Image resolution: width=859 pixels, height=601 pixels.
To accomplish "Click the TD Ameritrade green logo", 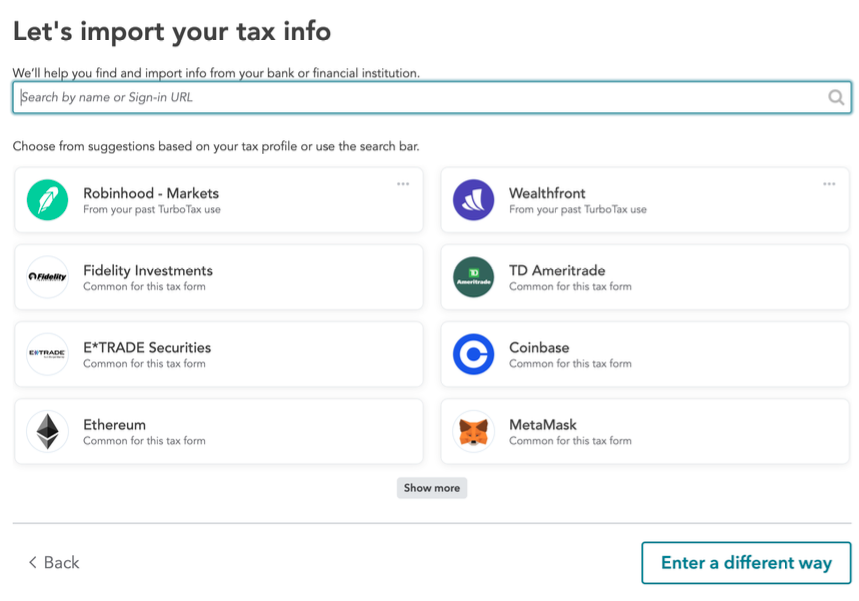I will pos(473,277).
